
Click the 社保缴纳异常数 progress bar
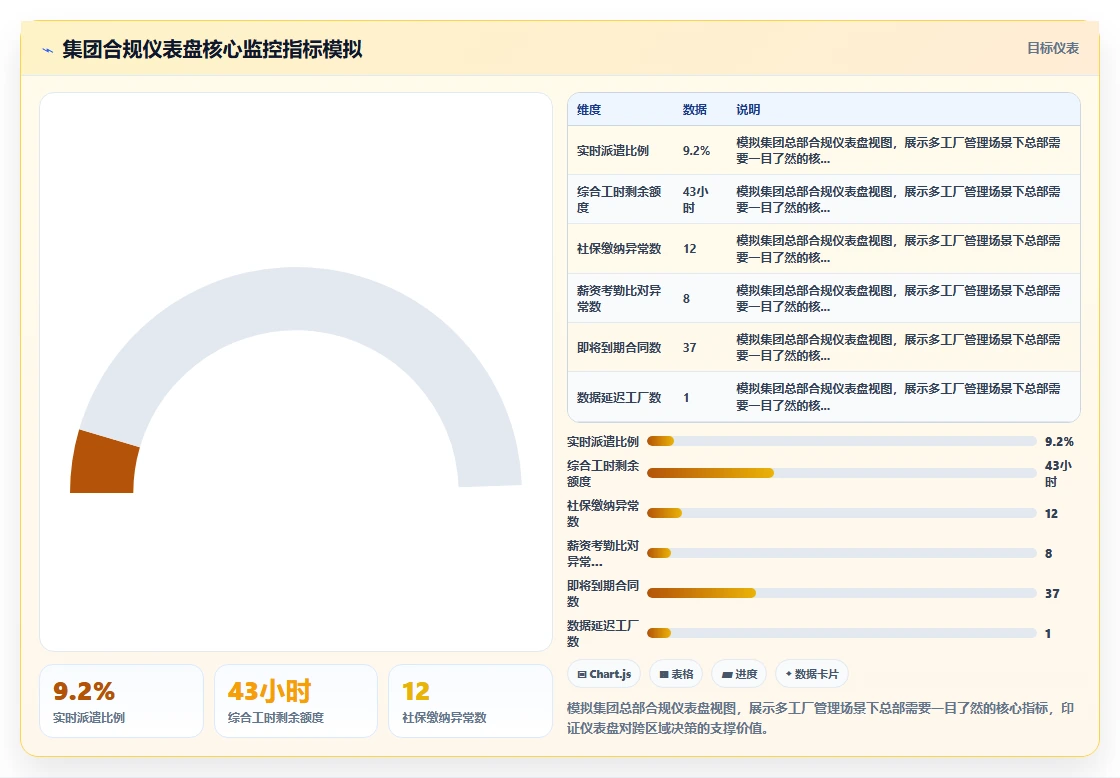pyautogui.click(x=841, y=513)
